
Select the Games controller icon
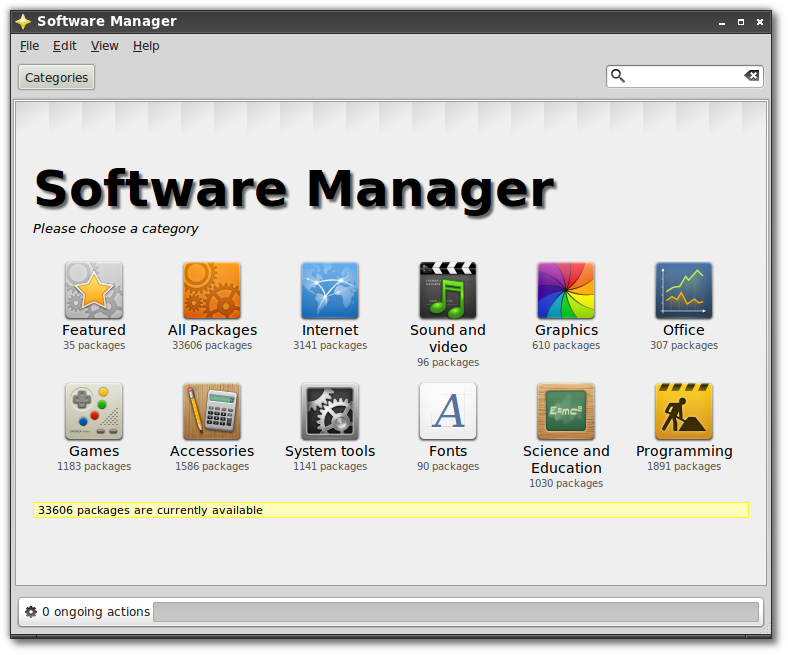coord(94,411)
